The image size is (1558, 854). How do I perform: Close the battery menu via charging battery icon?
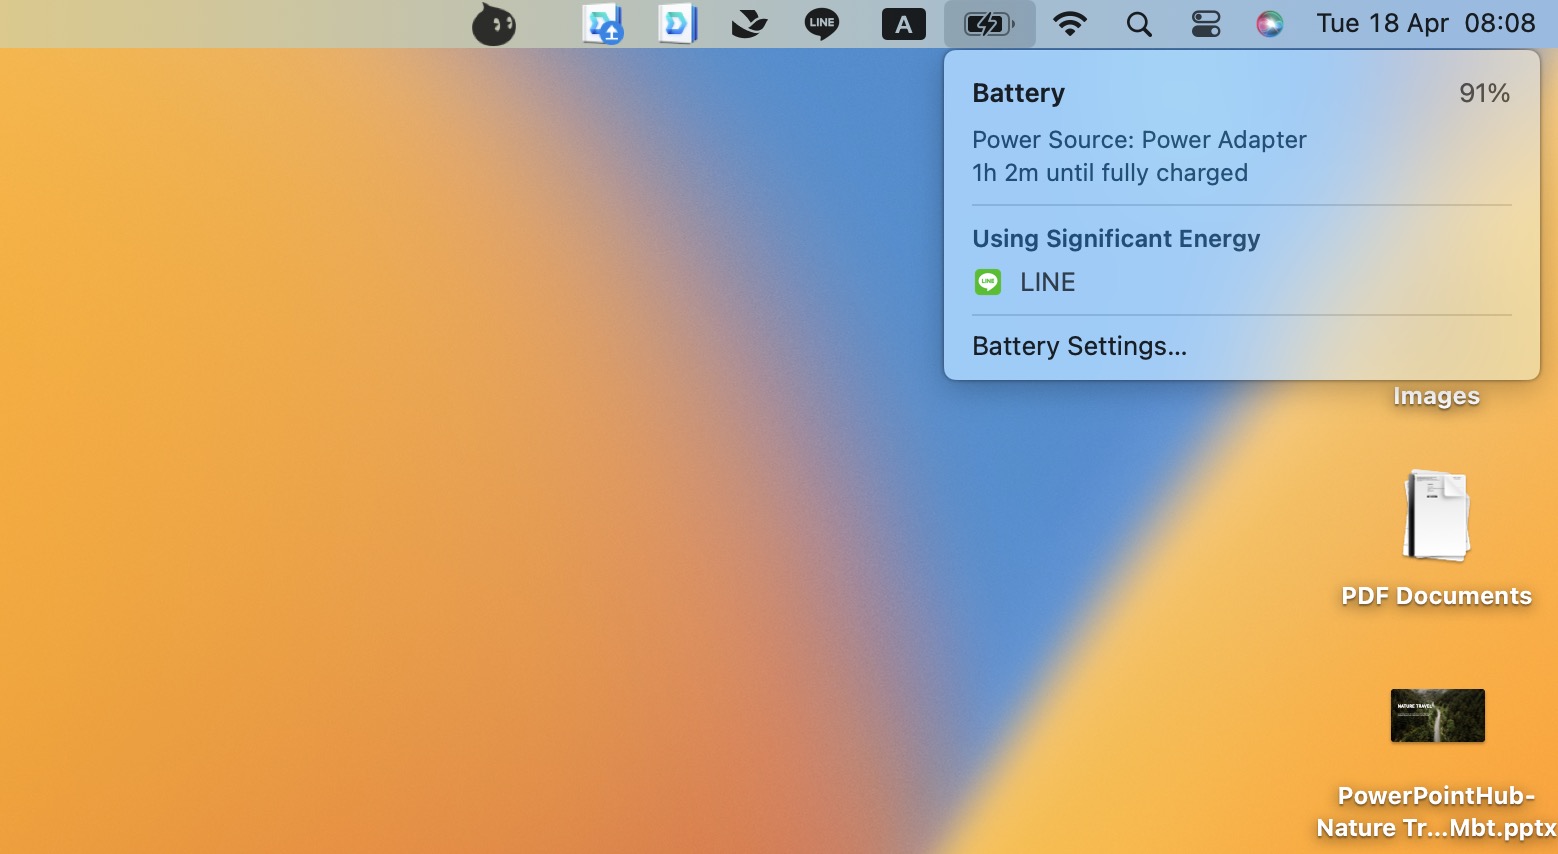pyautogui.click(x=989, y=24)
